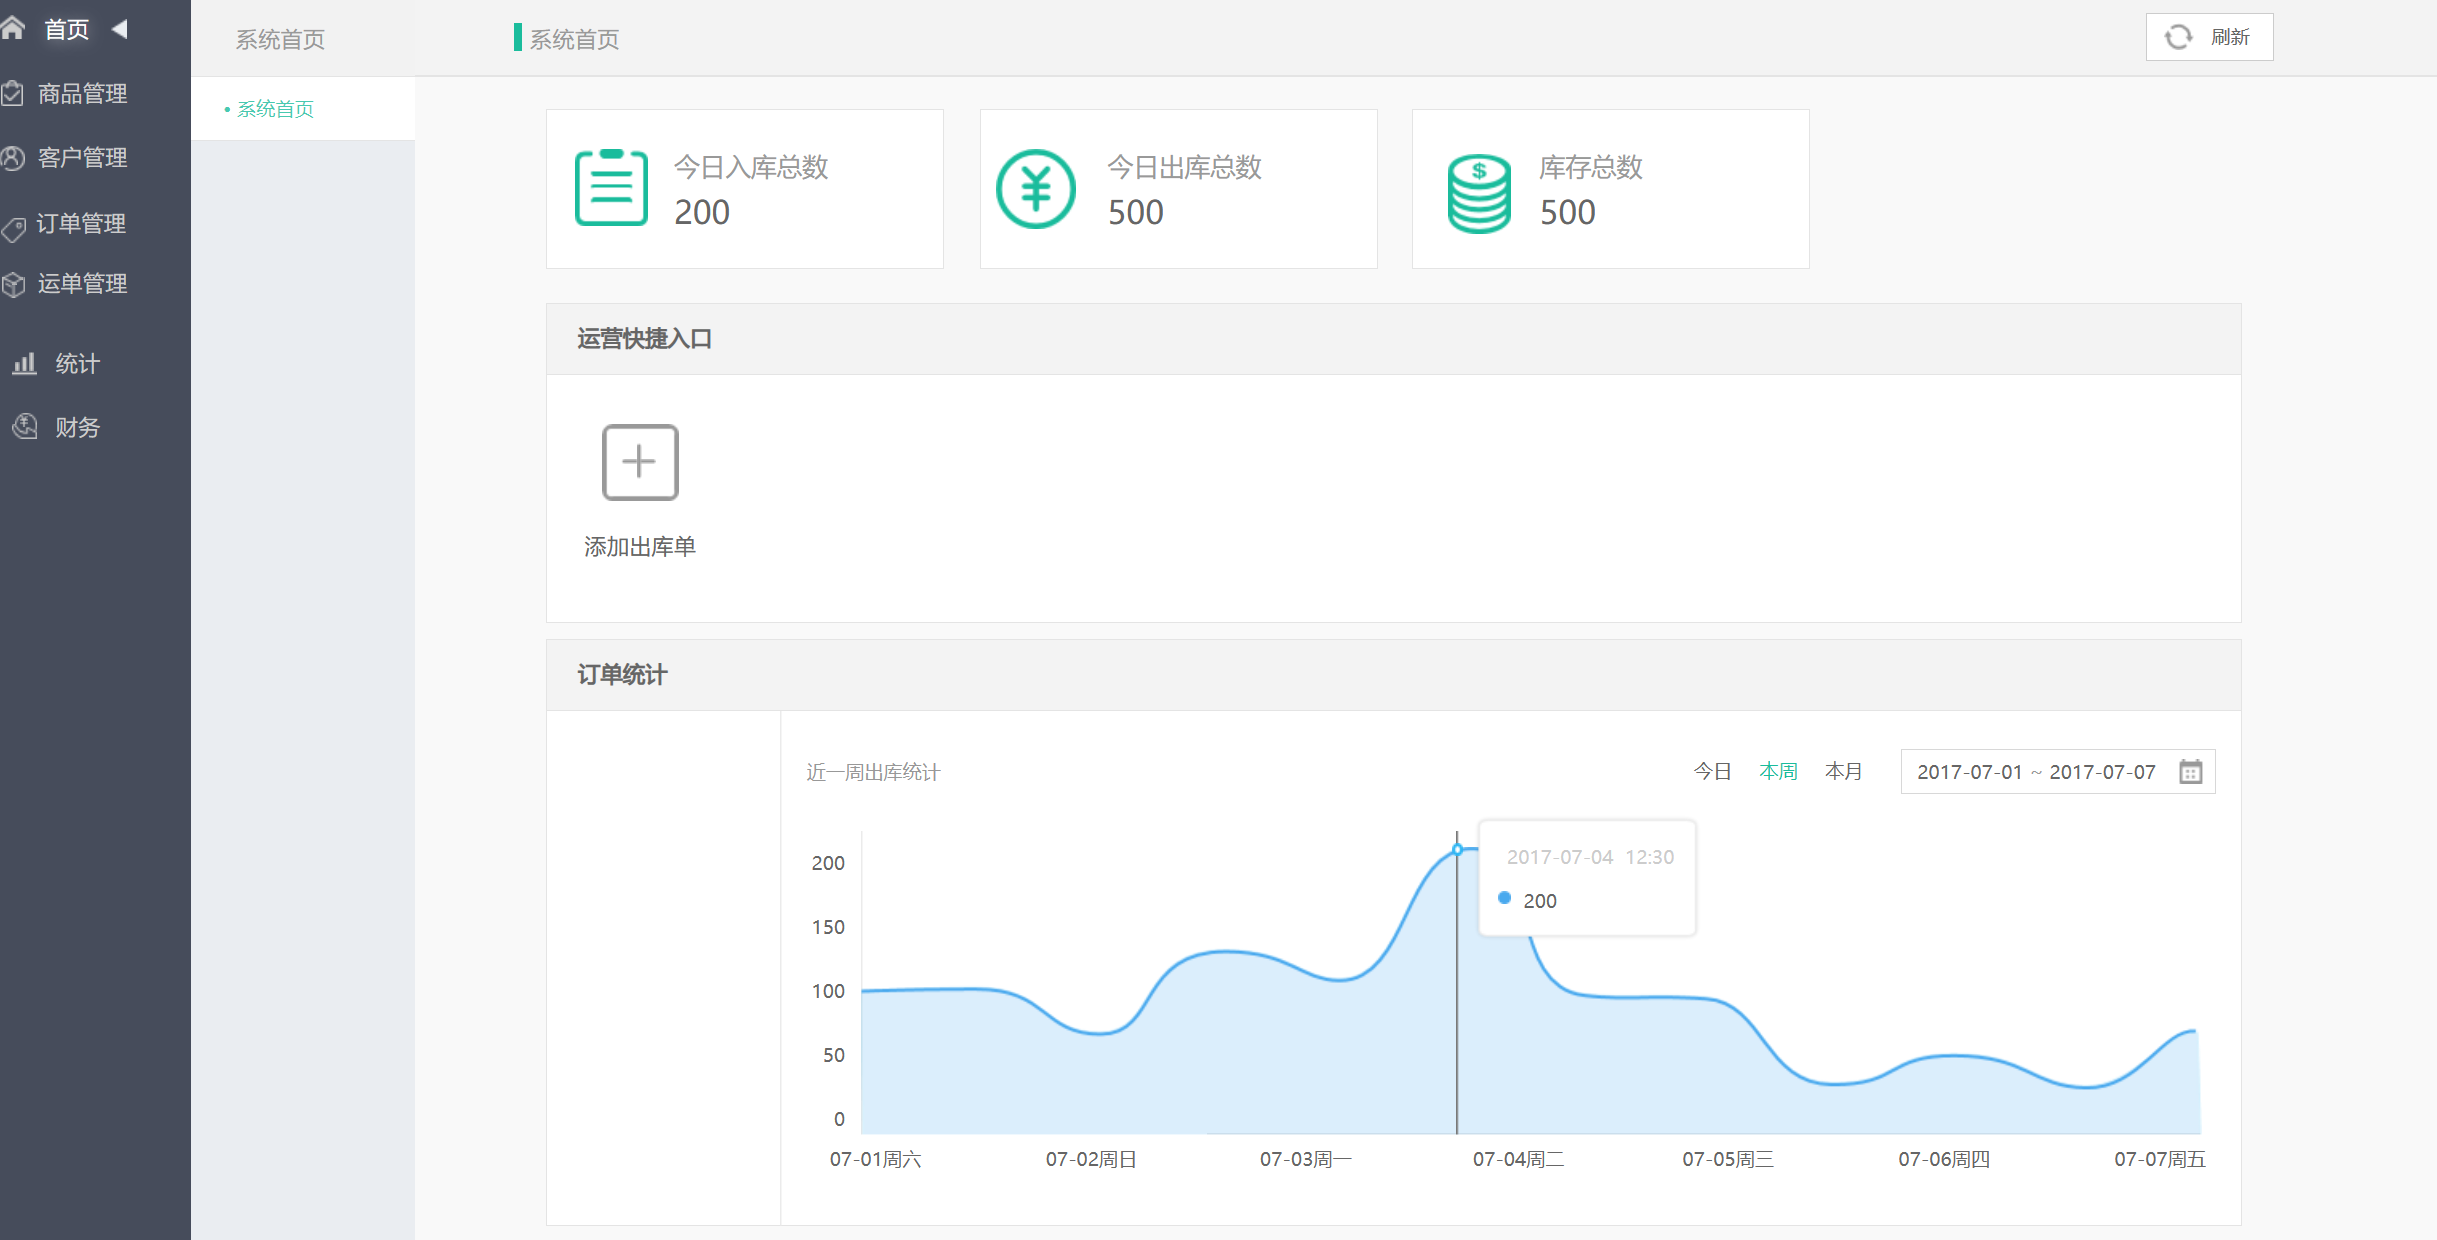Switch chart range to 本周
The width and height of the screenshot is (2437, 1240).
[x=1778, y=772]
